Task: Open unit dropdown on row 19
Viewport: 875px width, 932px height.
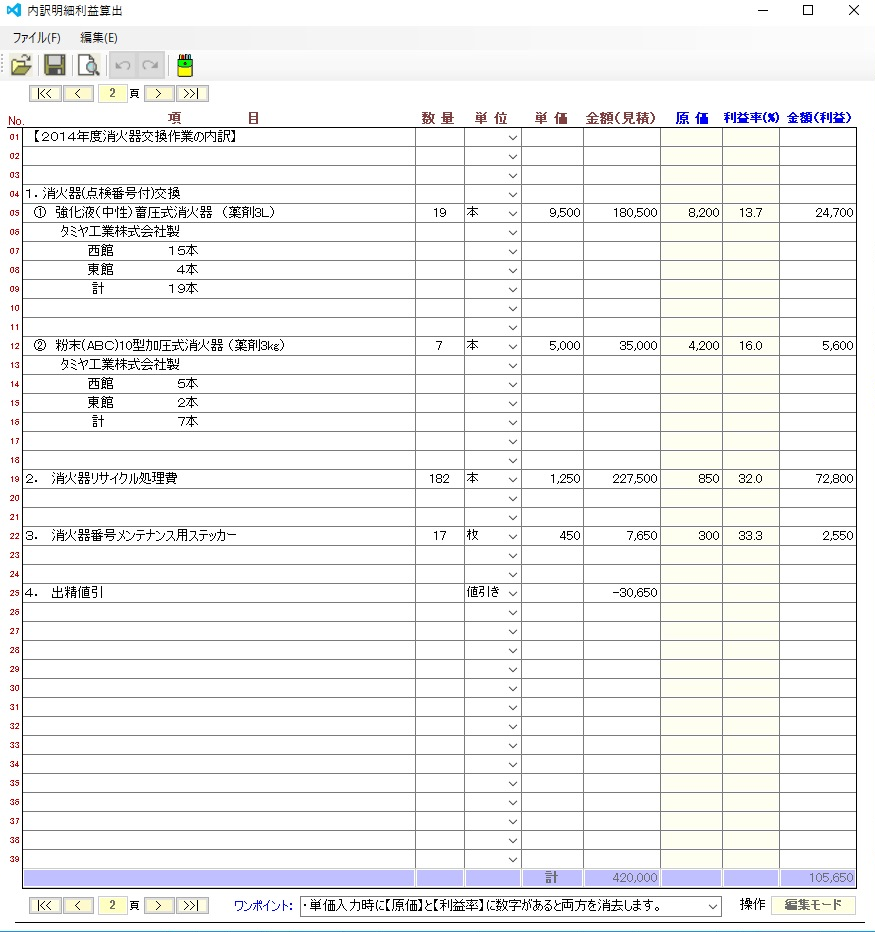Action: [512, 480]
